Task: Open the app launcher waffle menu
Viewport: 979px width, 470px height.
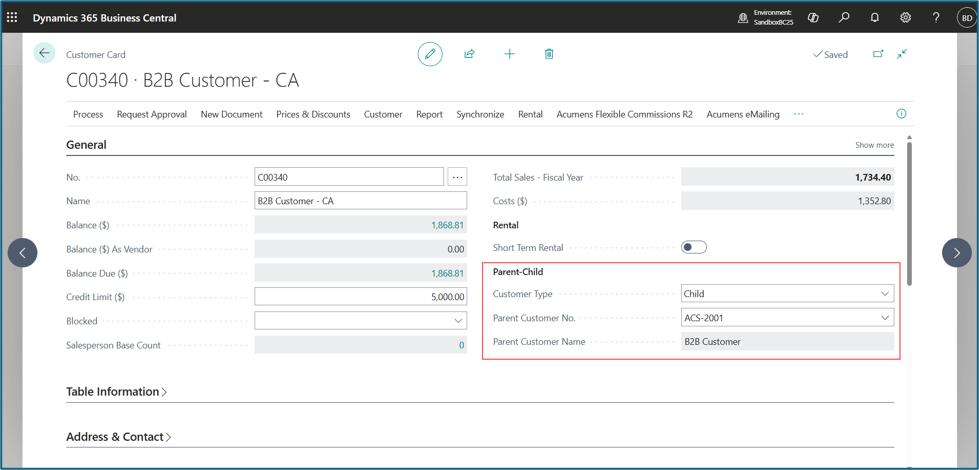Action: point(12,17)
